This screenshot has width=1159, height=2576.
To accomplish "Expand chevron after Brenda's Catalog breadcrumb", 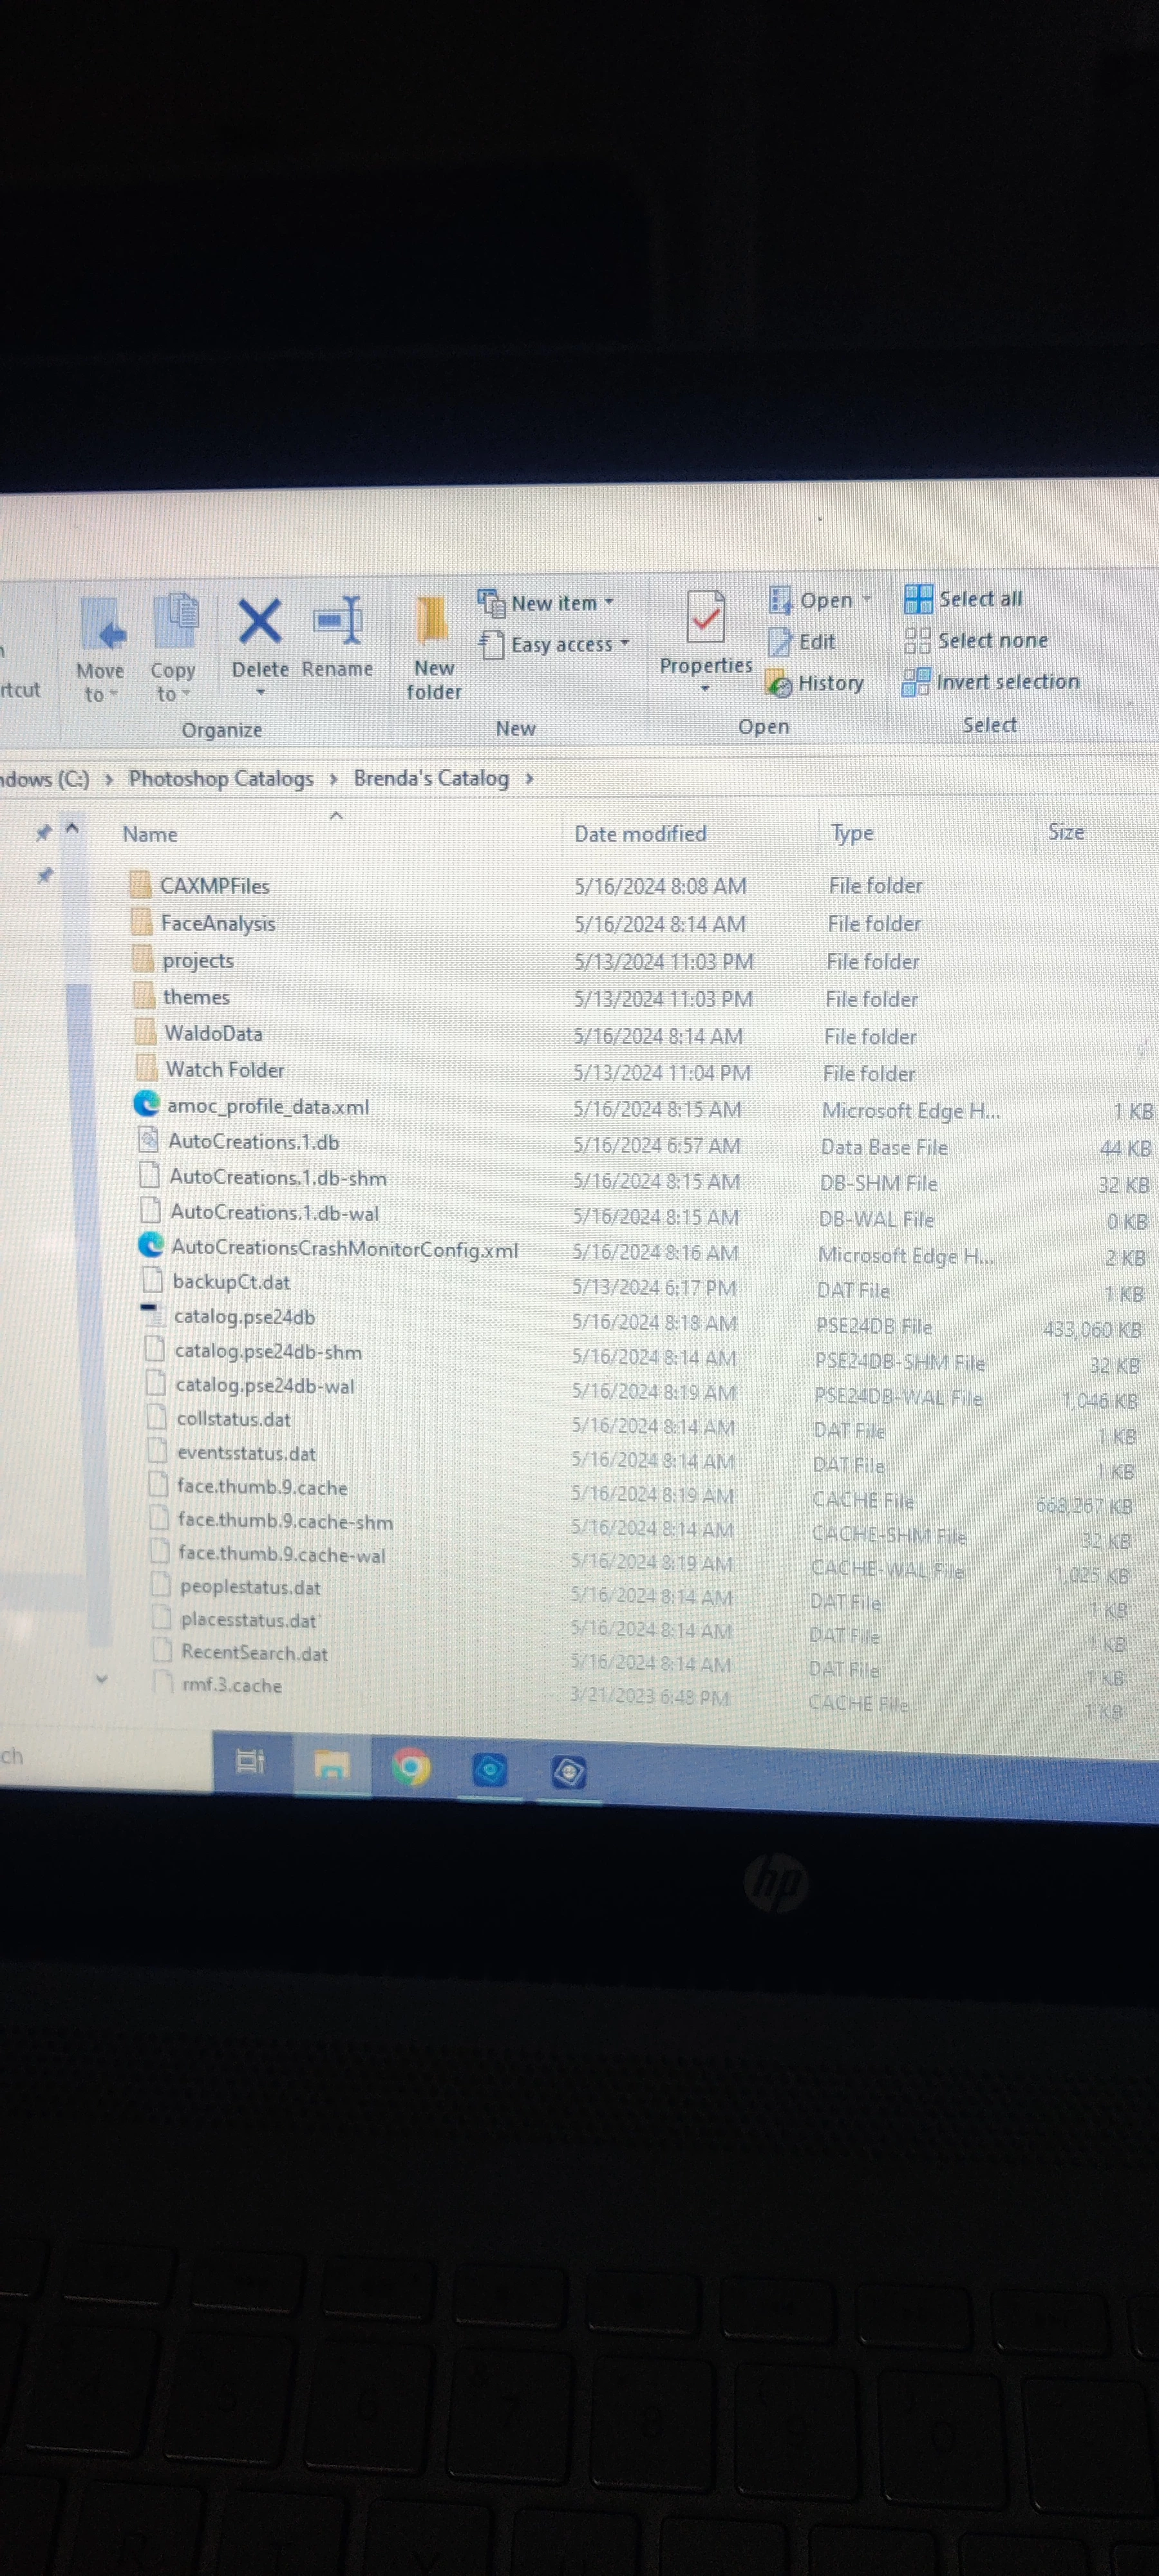I will (x=529, y=778).
